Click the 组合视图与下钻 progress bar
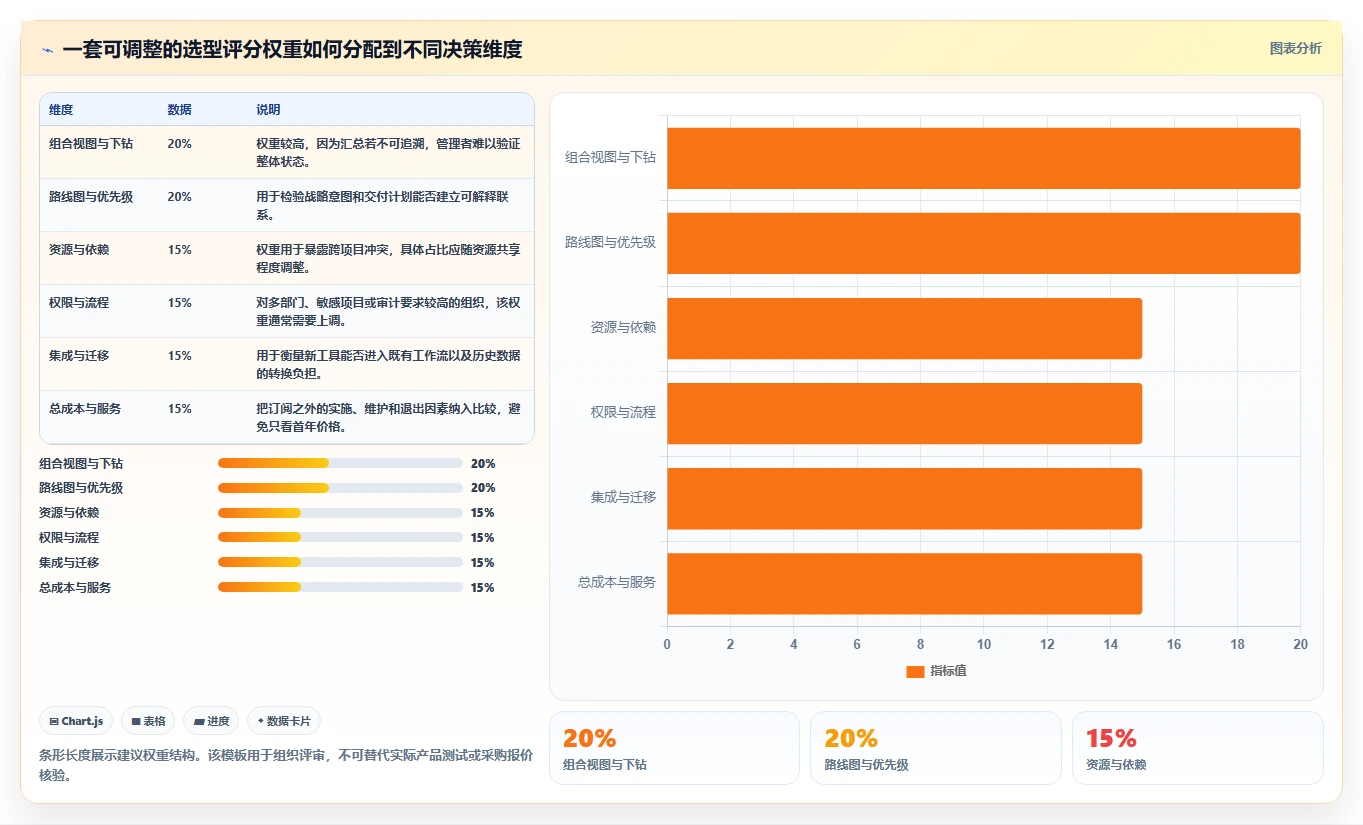Image resolution: width=1363 pixels, height=825 pixels. click(x=340, y=463)
